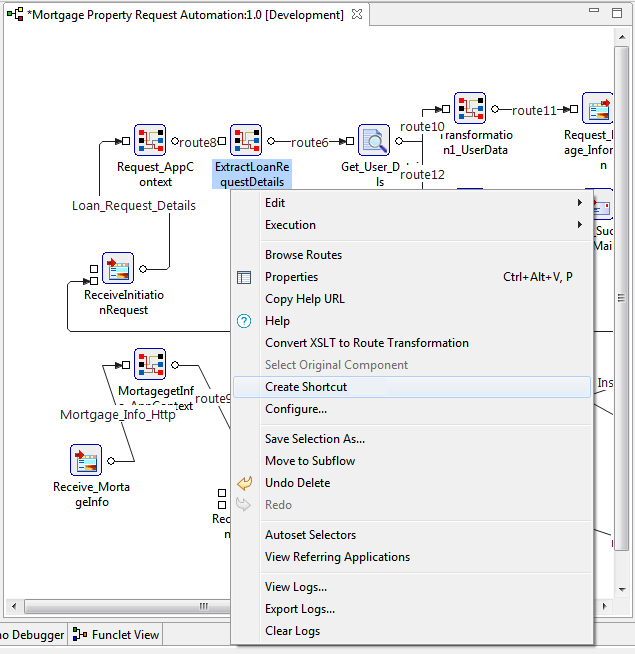Image resolution: width=635 pixels, height=654 pixels.
Task: Select the MortagegetInfo_AppContext component icon
Action: click(150, 364)
